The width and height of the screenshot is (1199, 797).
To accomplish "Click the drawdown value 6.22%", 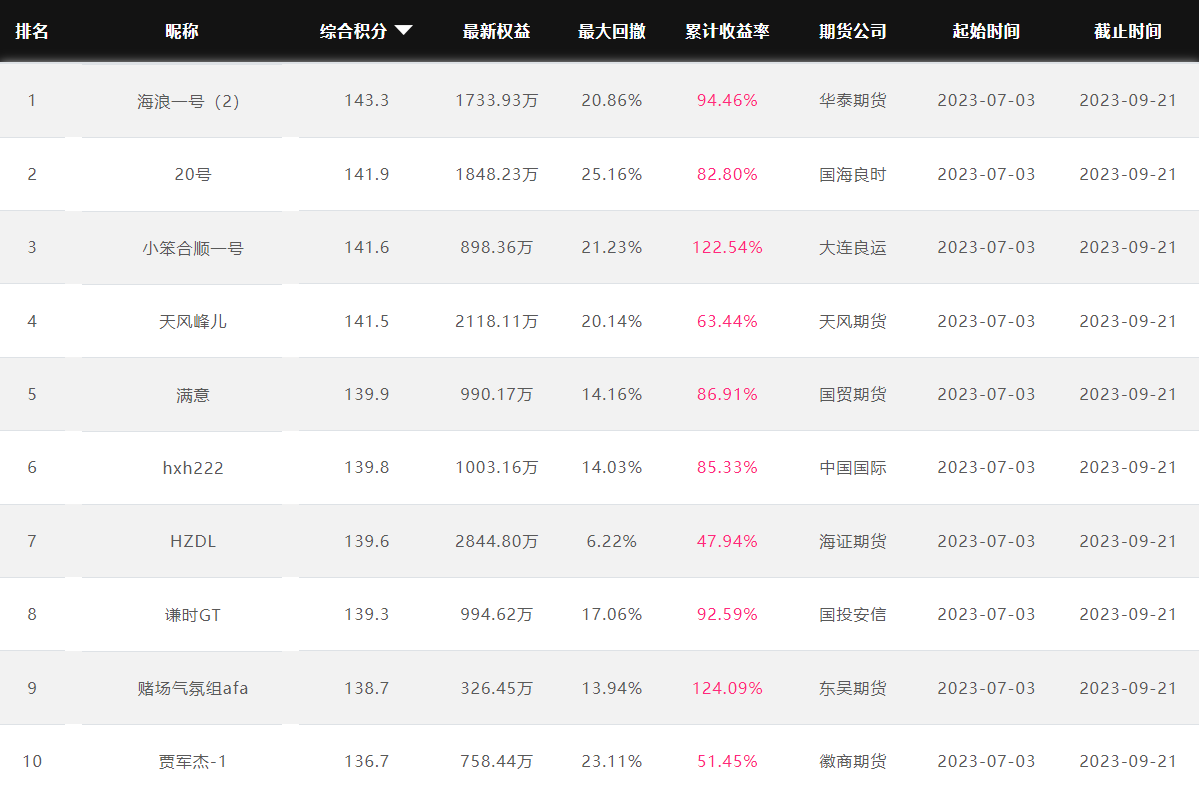I will [x=612, y=542].
